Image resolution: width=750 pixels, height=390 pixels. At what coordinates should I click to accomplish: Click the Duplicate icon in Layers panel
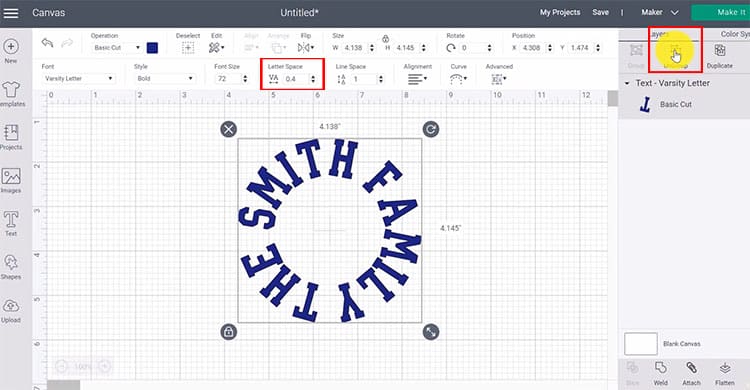719,56
